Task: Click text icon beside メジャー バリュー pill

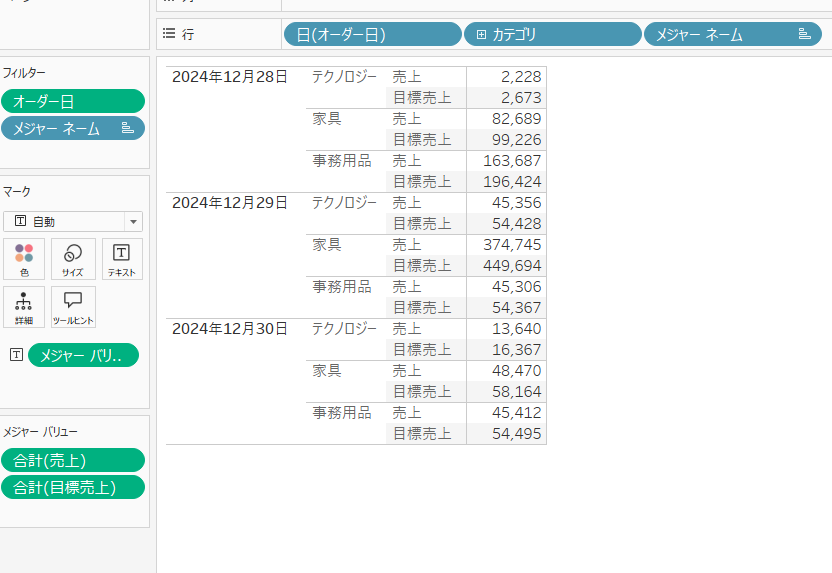Action: pyautogui.click(x=16, y=355)
